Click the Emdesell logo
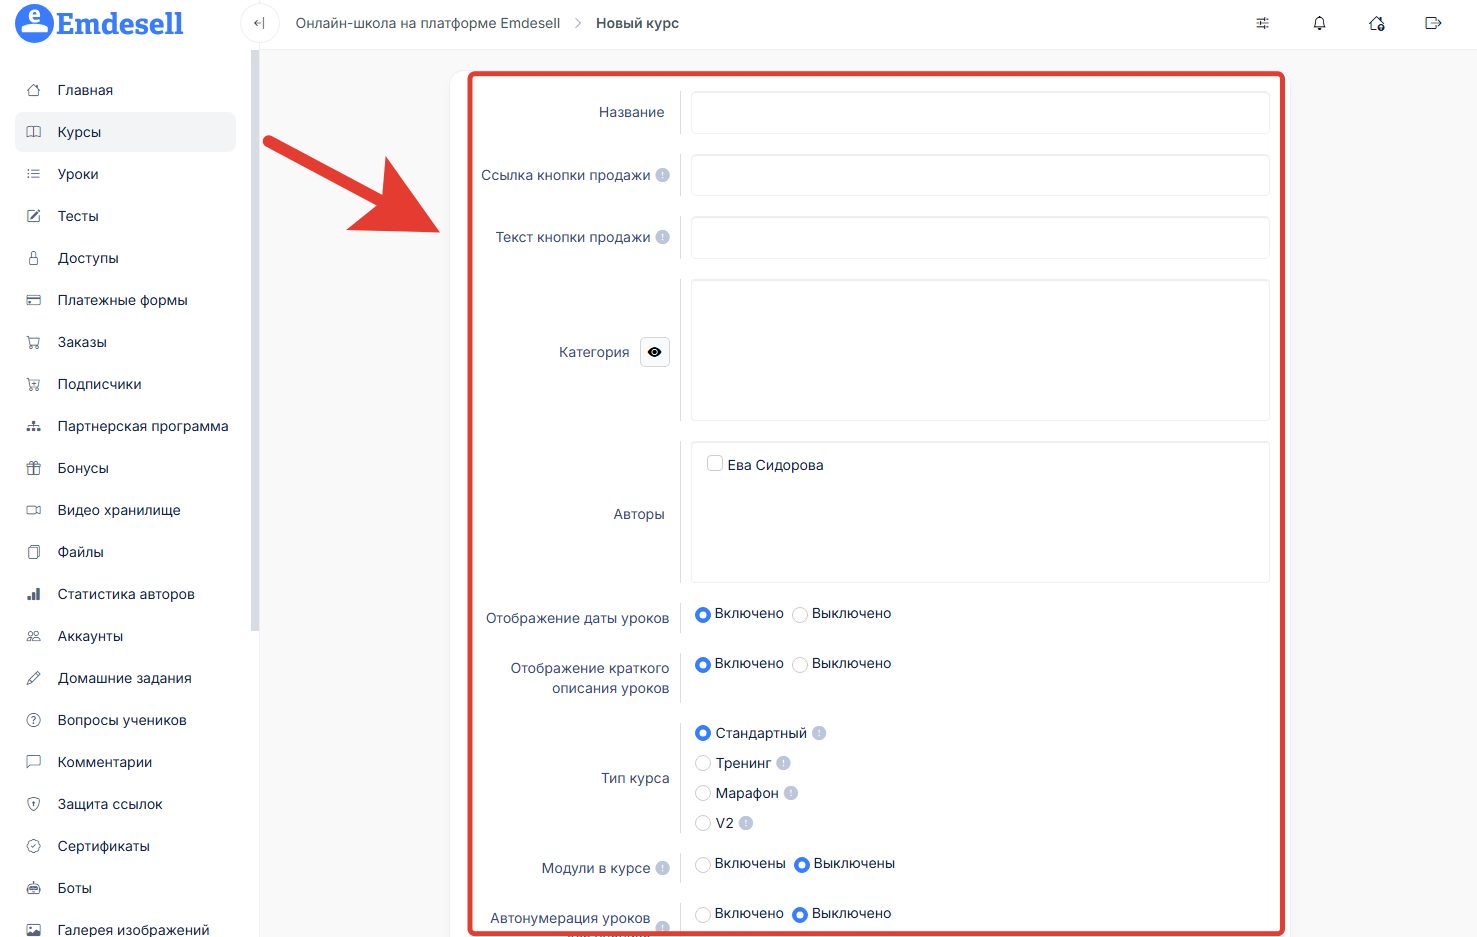Image resolution: width=1477 pixels, height=937 pixels. pyautogui.click(x=100, y=23)
